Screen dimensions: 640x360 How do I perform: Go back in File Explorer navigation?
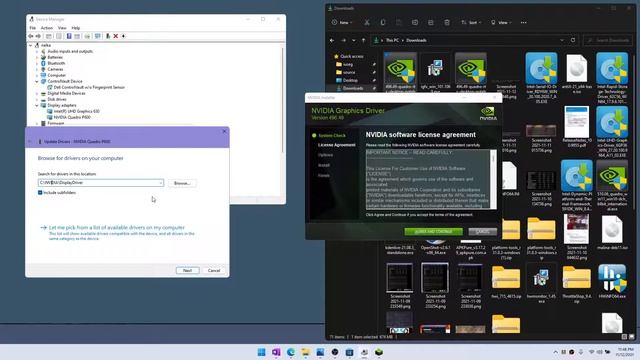[332, 40]
